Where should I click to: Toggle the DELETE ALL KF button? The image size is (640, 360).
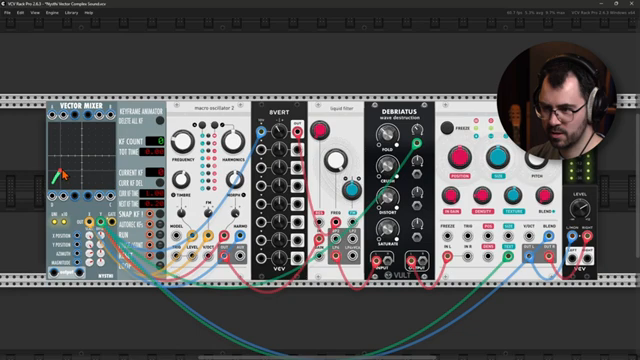pyautogui.click(x=160, y=121)
